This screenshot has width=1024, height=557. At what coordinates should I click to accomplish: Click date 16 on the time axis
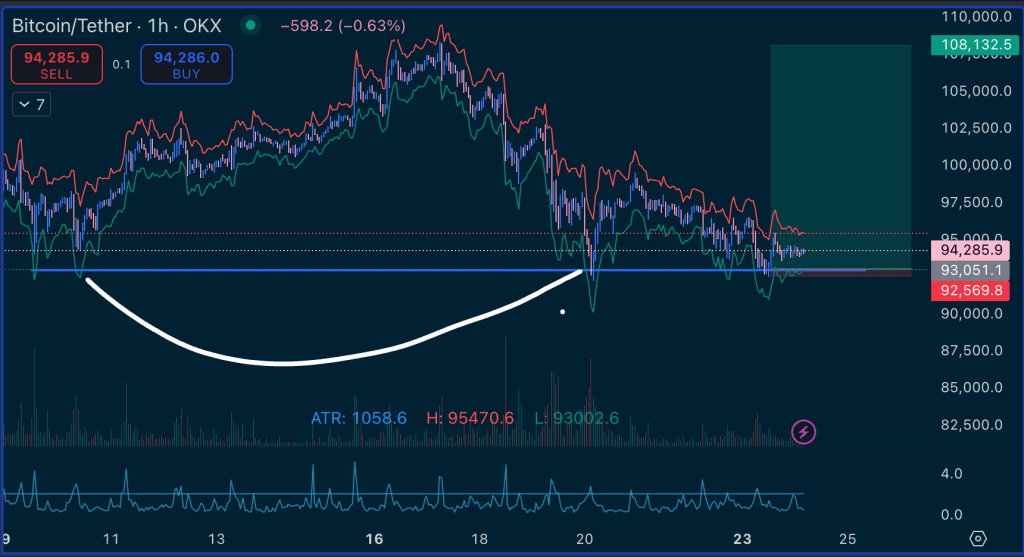[x=375, y=539]
